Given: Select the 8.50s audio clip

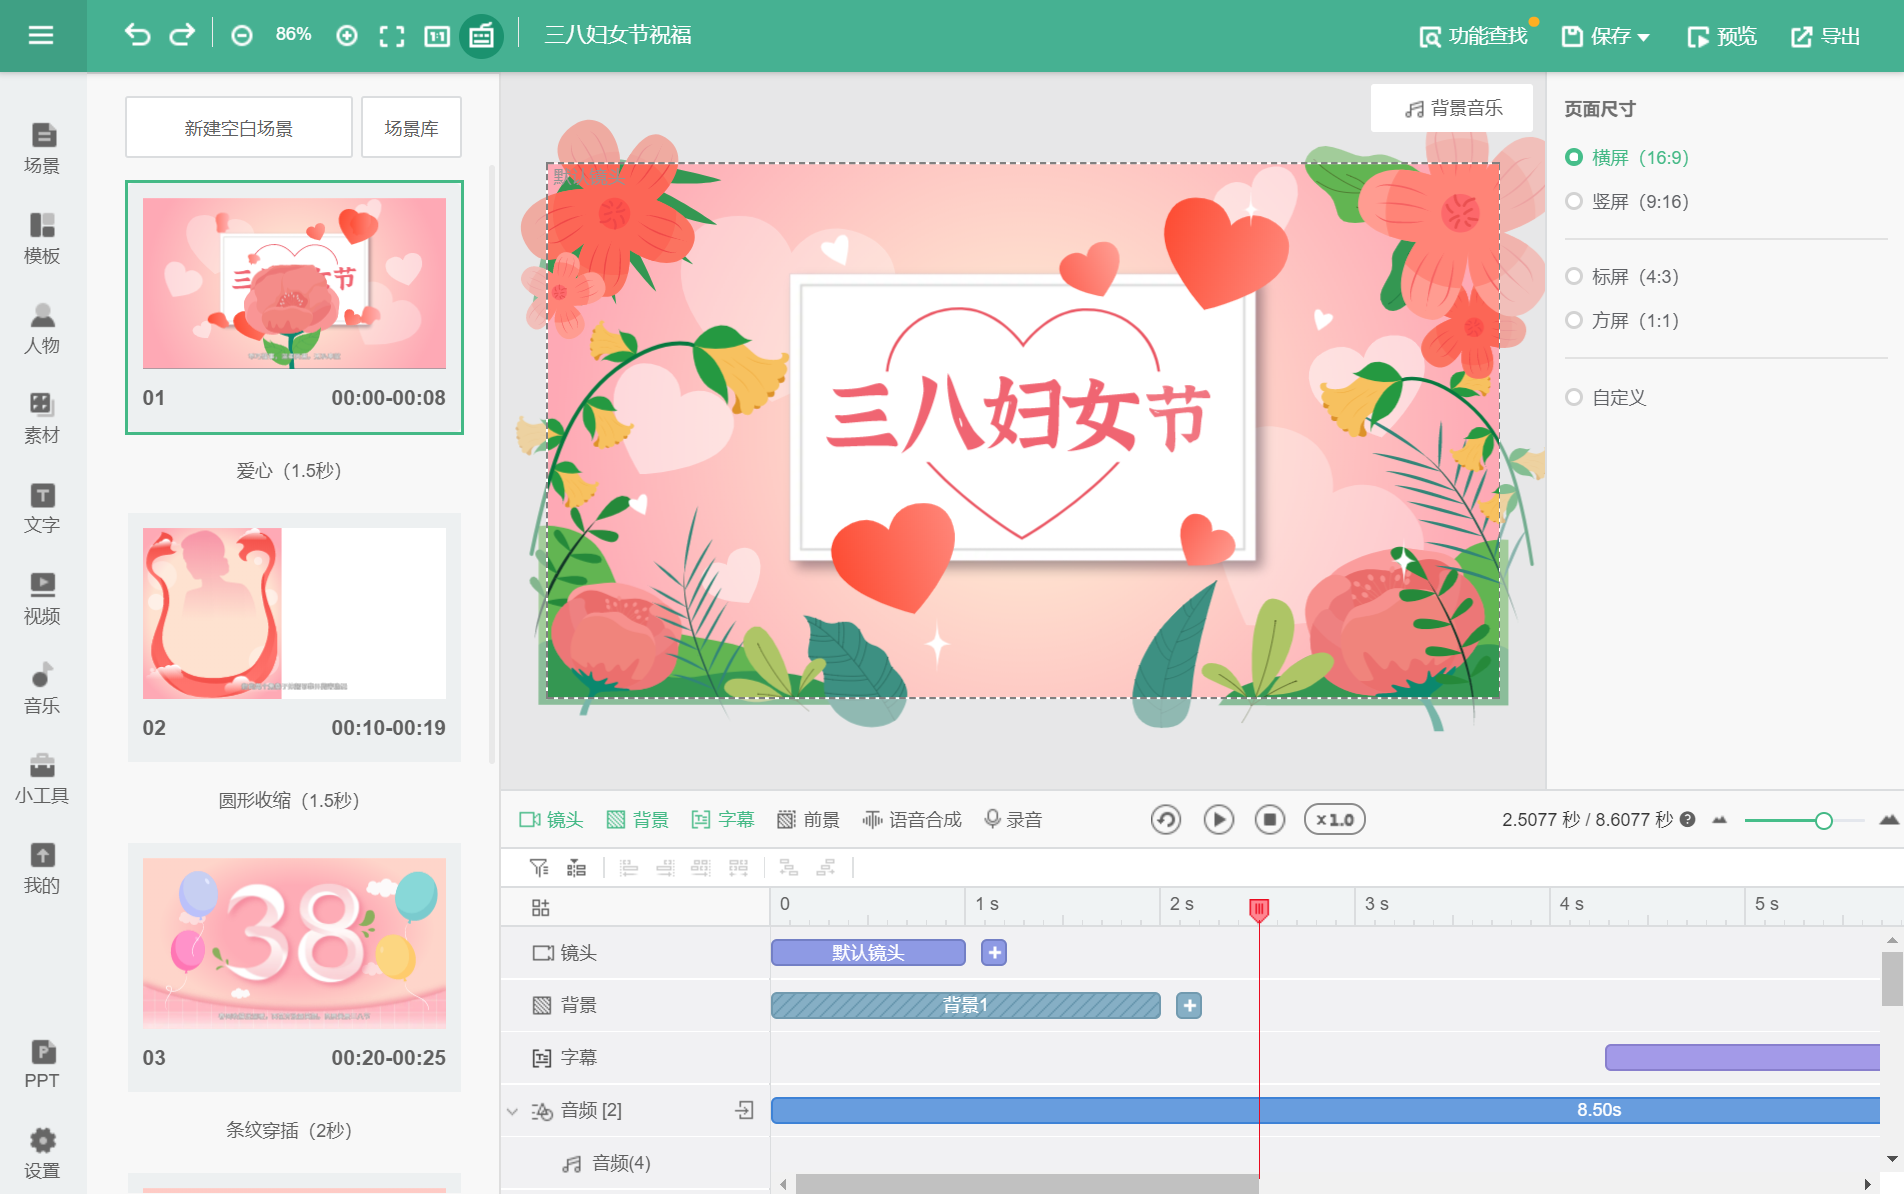Looking at the screenshot, I should click(1325, 1110).
